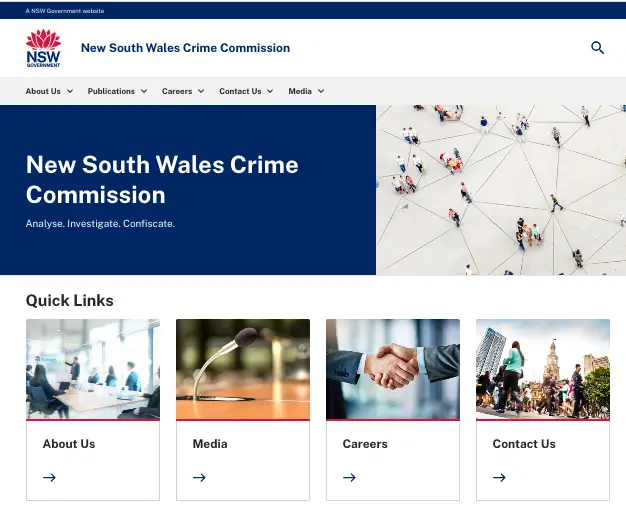Click 'A NSW Government website' banner text
626x518 pixels.
pos(65,11)
